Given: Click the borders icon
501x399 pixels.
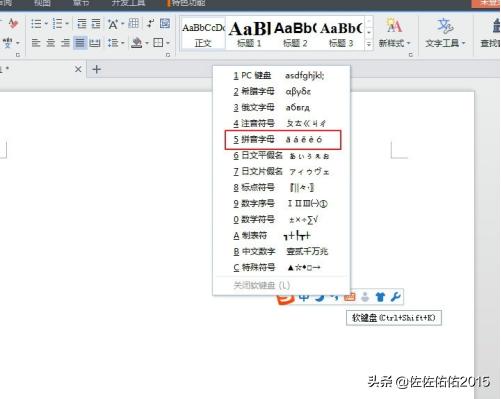Looking at the screenshot, I should (x=158, y=43).
